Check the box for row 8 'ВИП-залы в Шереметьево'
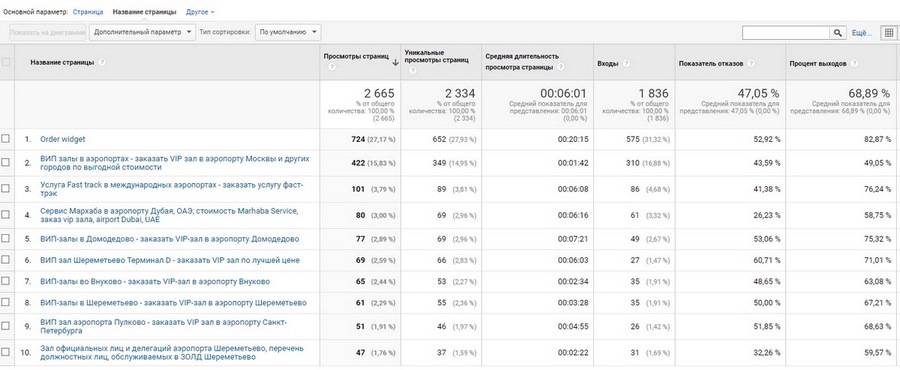Image resolution: width=900 pixels, height=370 pixels. (x=6, y=302)
